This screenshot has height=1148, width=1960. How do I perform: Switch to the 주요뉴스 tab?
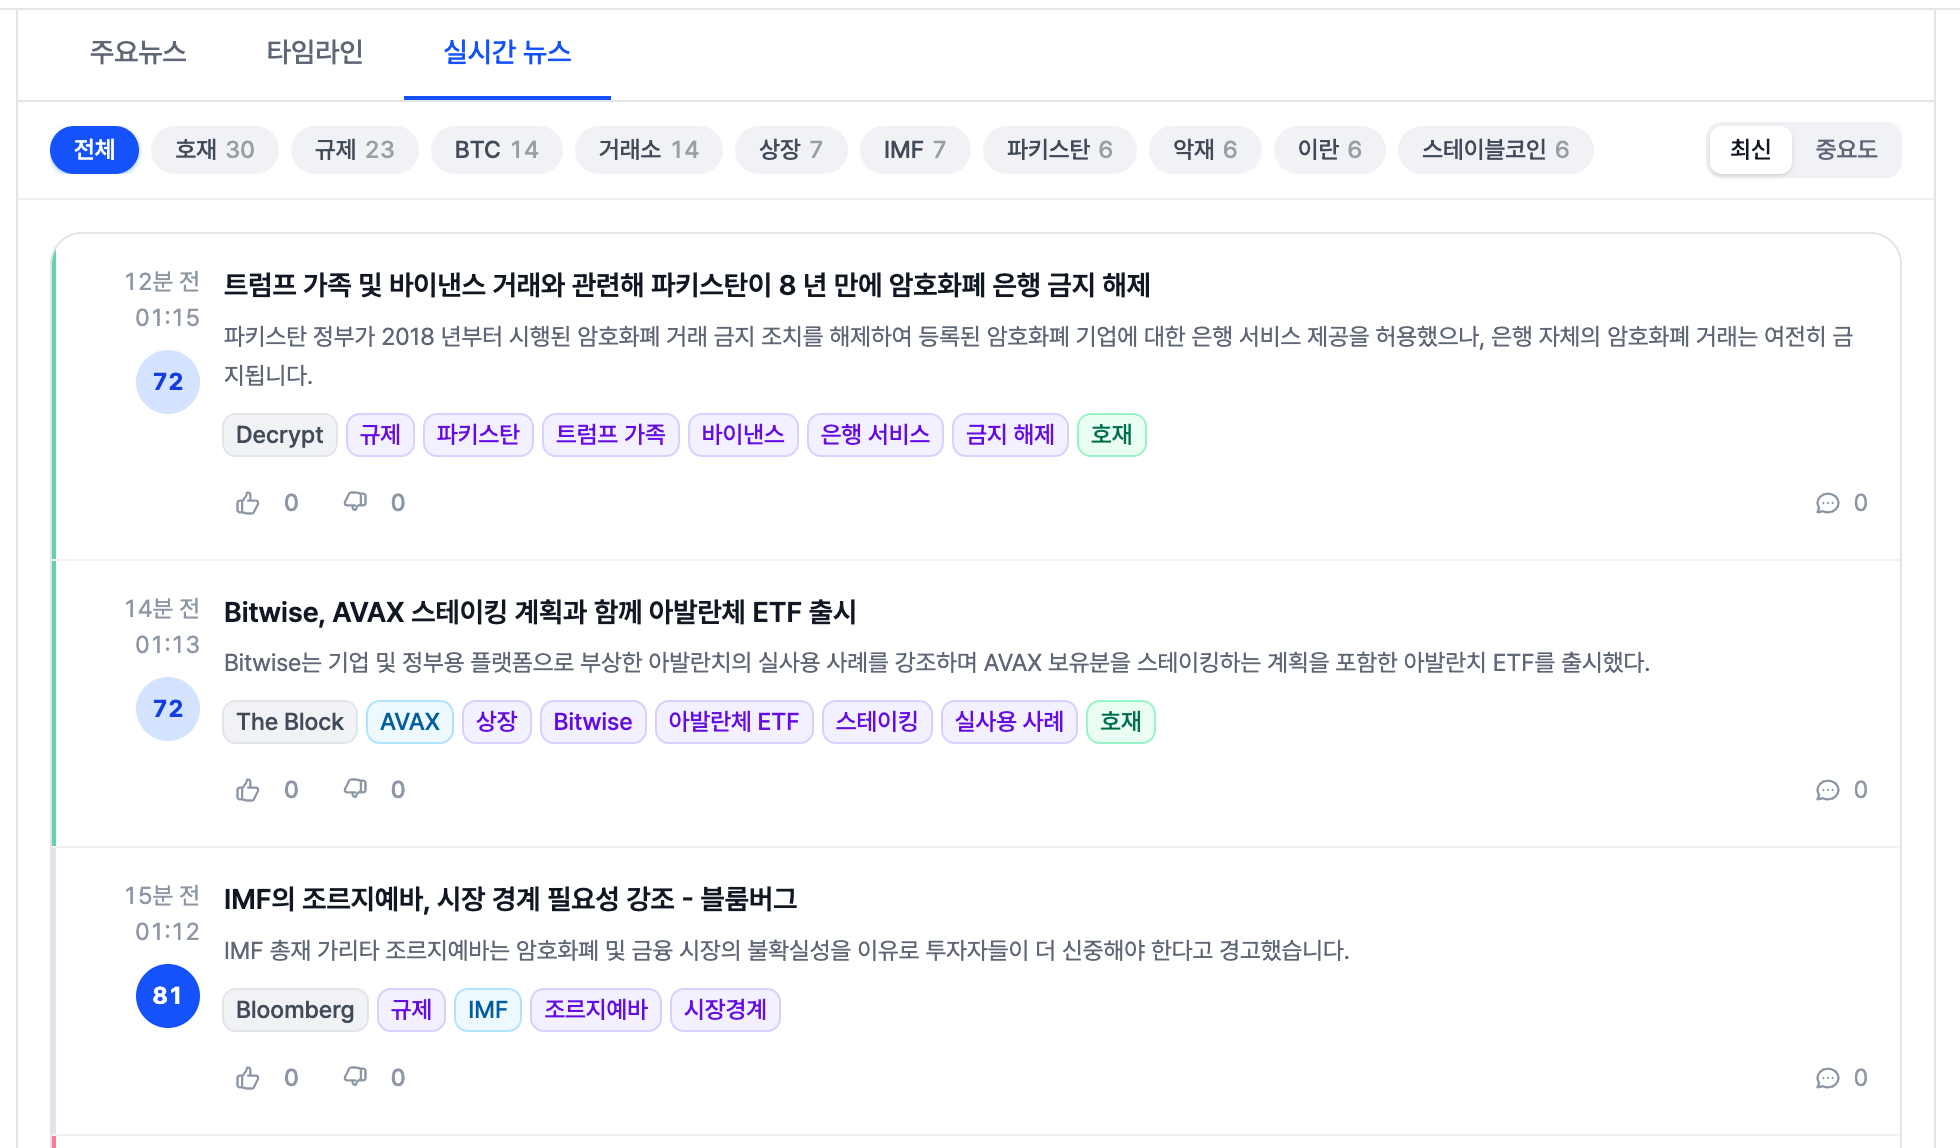[138, 52]
